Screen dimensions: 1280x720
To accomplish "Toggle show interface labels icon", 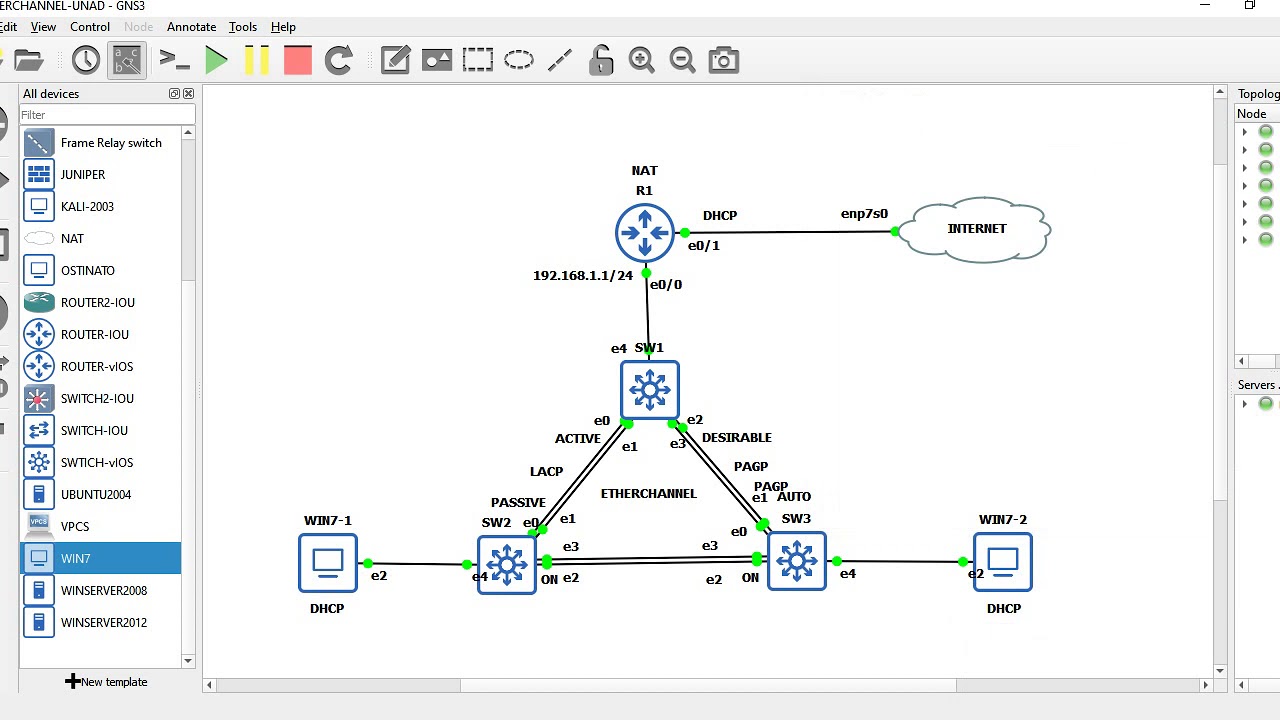I will pyautogui.click(x=127, y=61).
